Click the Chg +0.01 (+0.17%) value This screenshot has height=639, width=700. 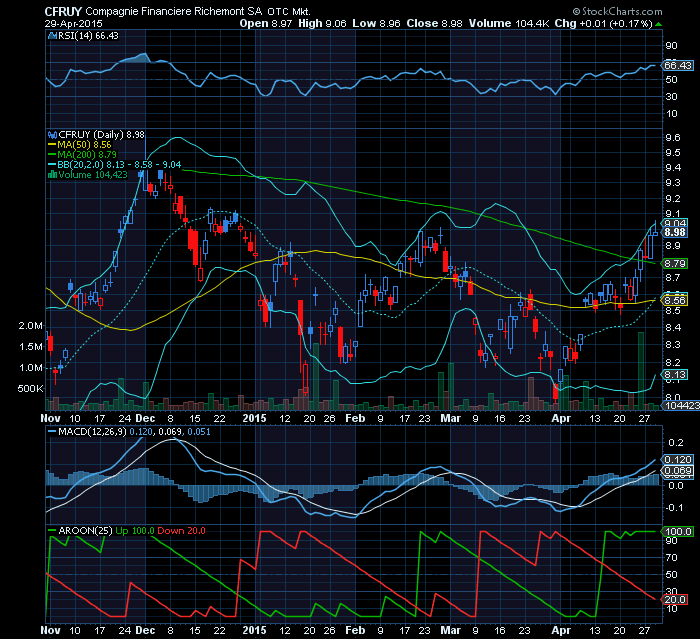[x=604, y=24]
